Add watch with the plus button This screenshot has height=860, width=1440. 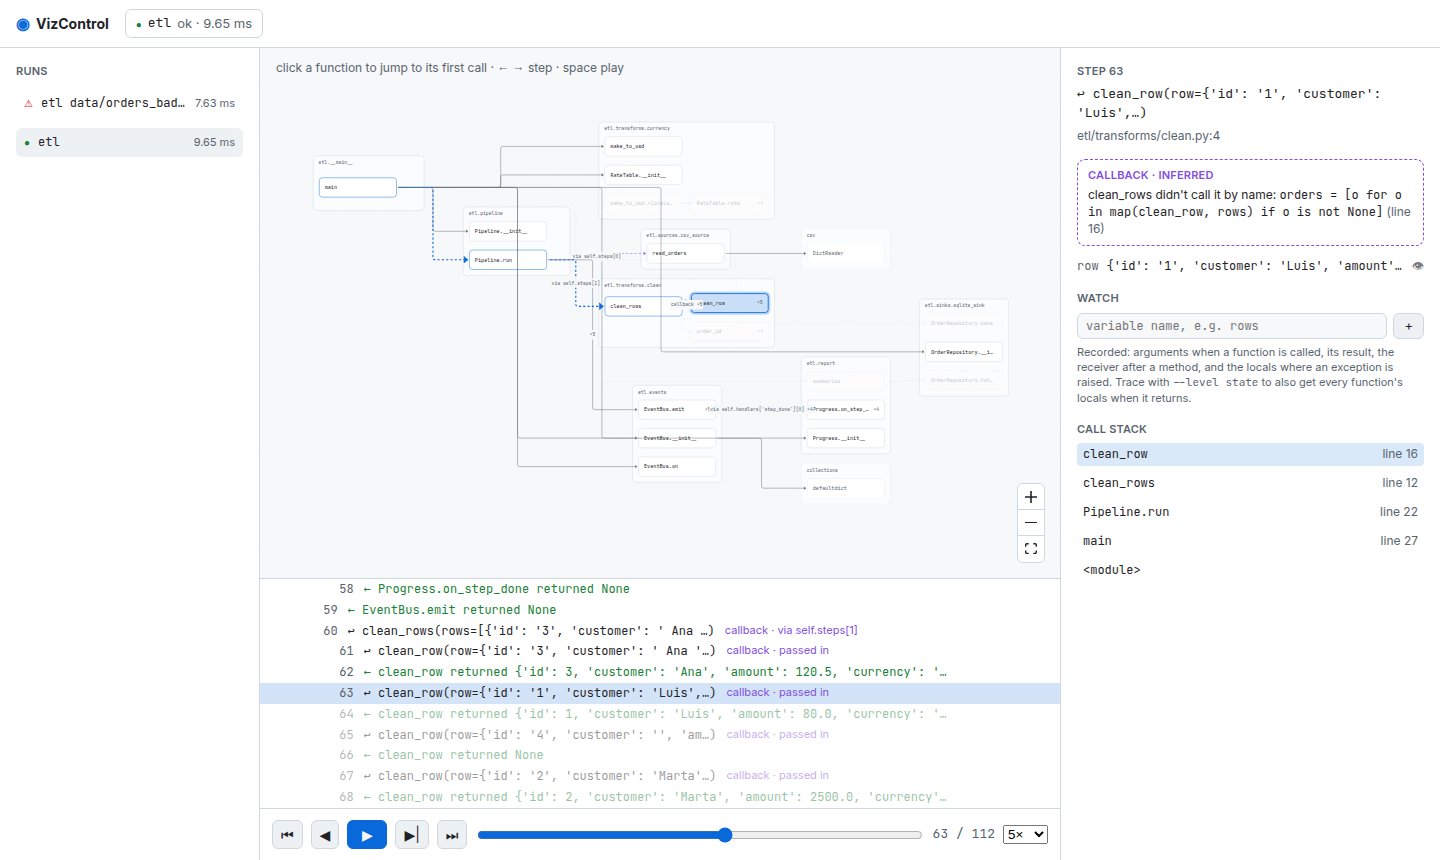1408,326
